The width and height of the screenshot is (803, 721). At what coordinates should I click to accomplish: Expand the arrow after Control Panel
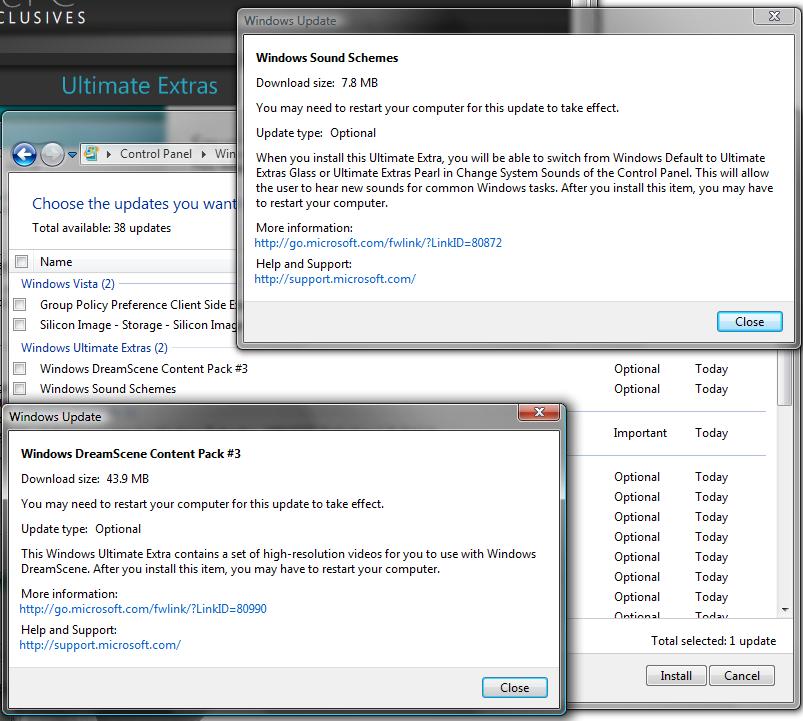tap(203, 154)
